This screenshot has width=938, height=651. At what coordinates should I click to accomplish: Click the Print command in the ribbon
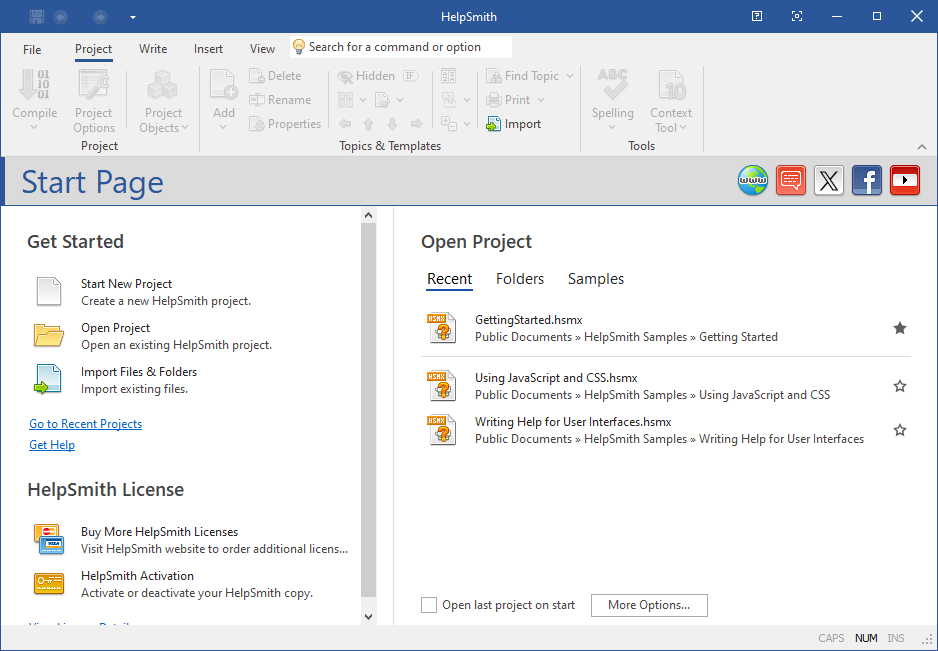tap(508, 100)
